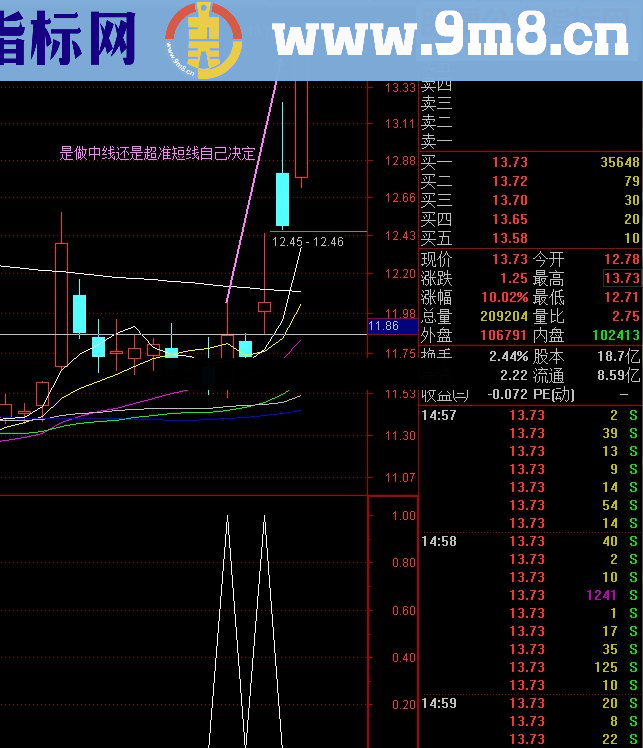The height and width of the screenshot is (748, 643).
Task: Click the 买二 bid price 13.72
Action: pos(510,181)
